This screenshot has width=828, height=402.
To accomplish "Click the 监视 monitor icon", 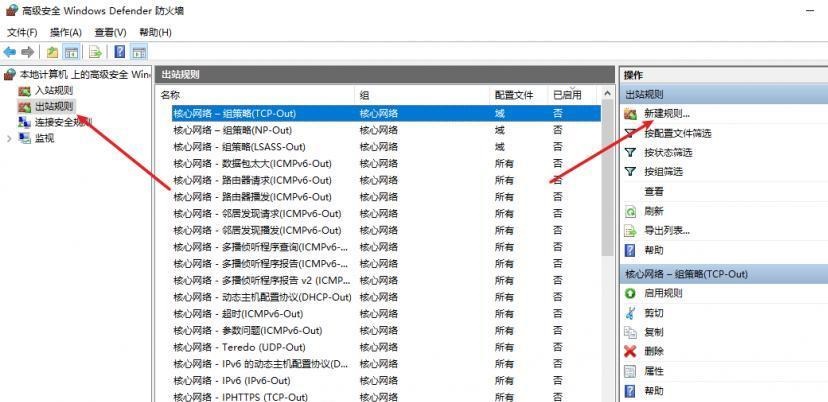I will click(24, 138).
